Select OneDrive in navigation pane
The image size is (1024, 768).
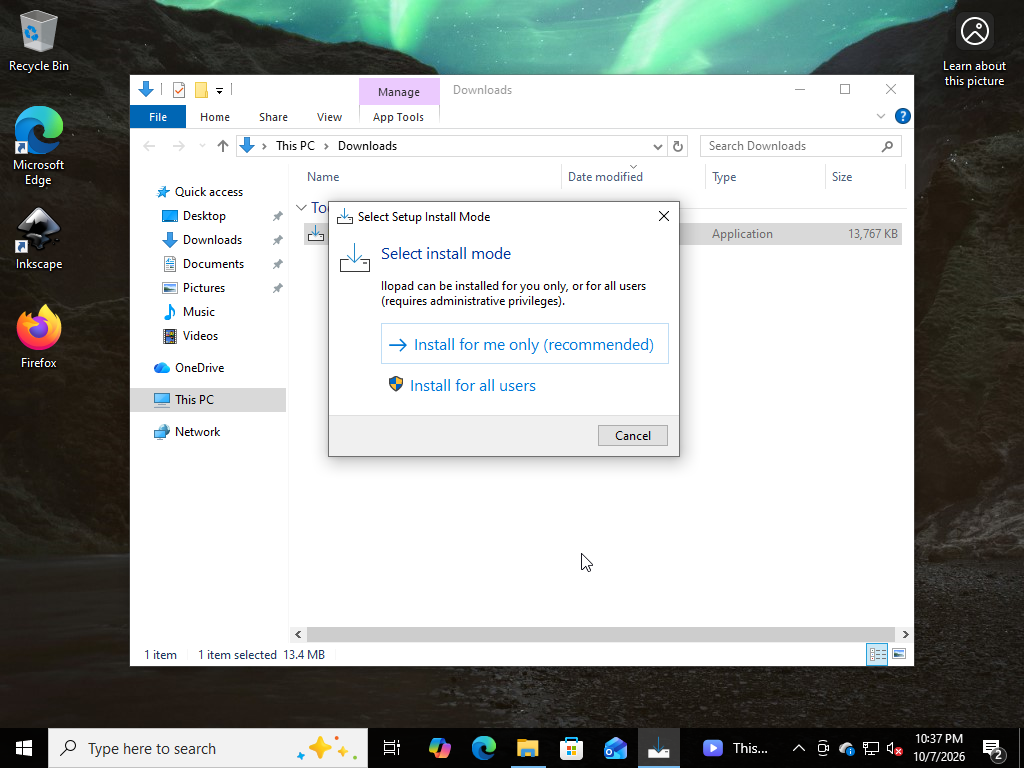coord(199,368)
